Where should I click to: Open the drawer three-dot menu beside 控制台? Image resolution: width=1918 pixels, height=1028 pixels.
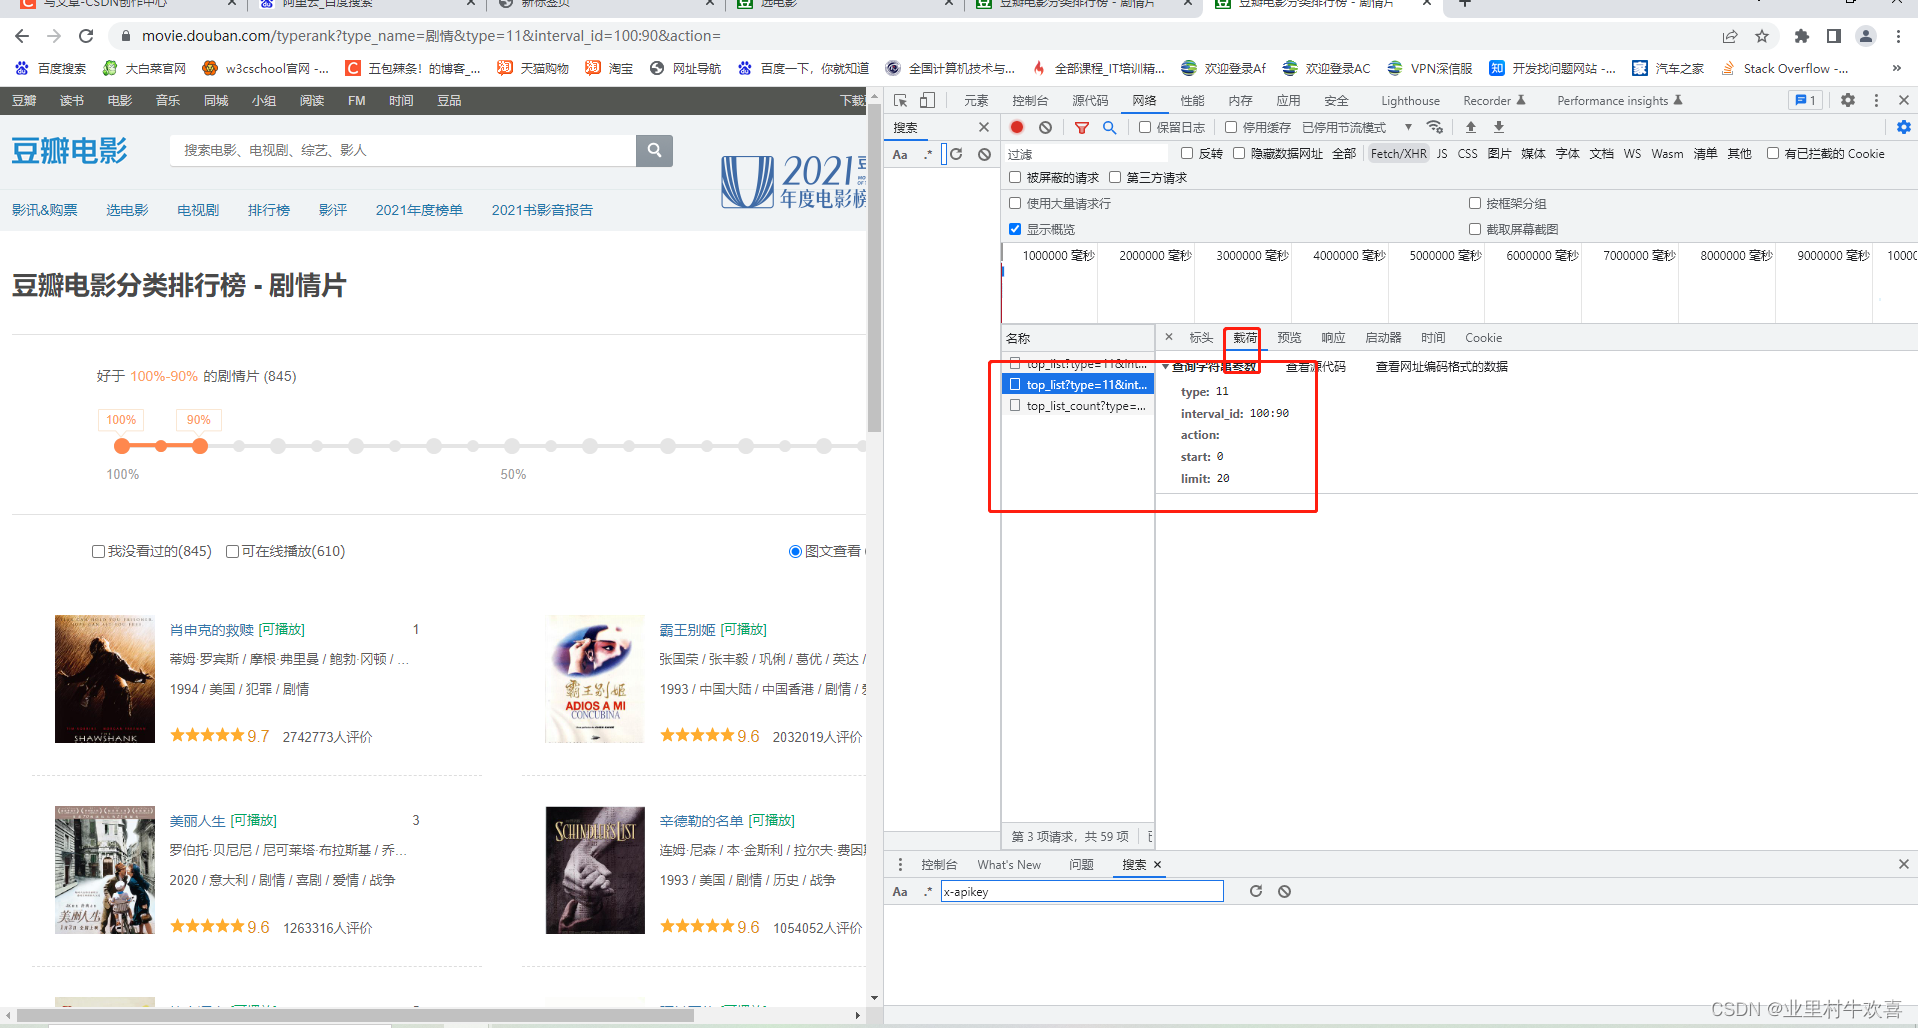pyautogui.click(x=900, y=864)
